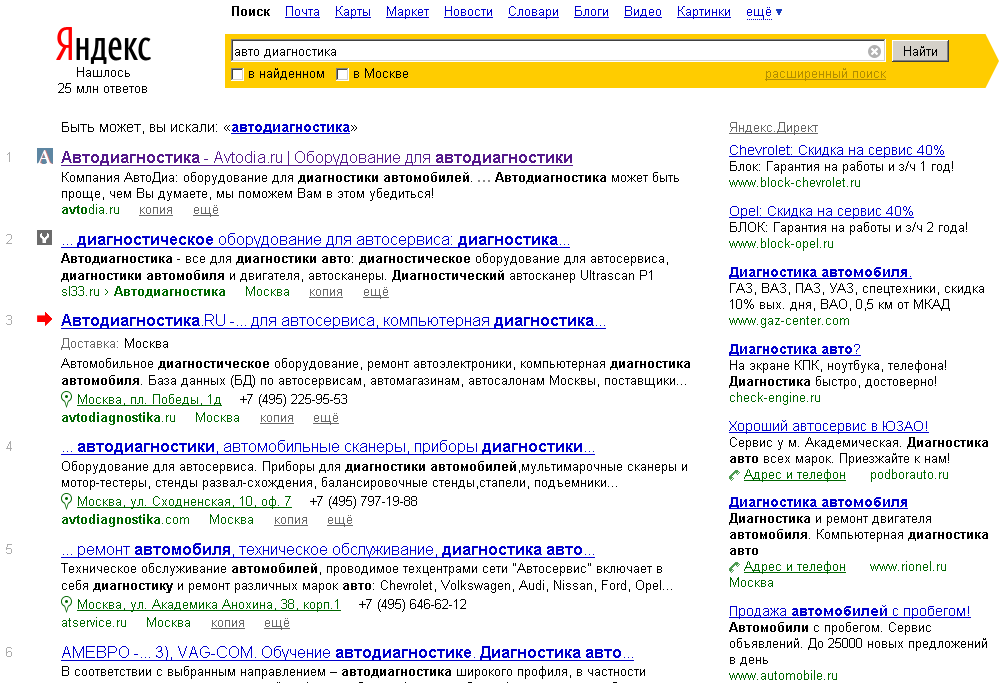Click the Avtodia.ru favicon in result 1
The width and height of the screenshot is (1001, 683).
(x=44, y=157)
